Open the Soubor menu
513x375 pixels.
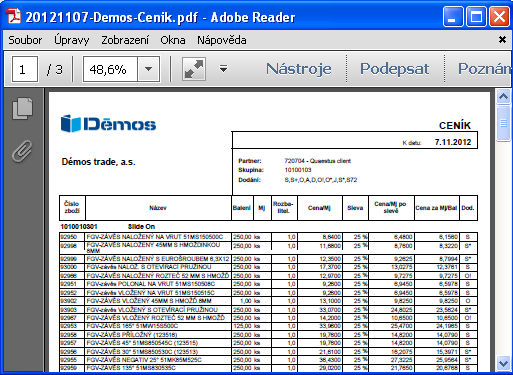point(25,40)
